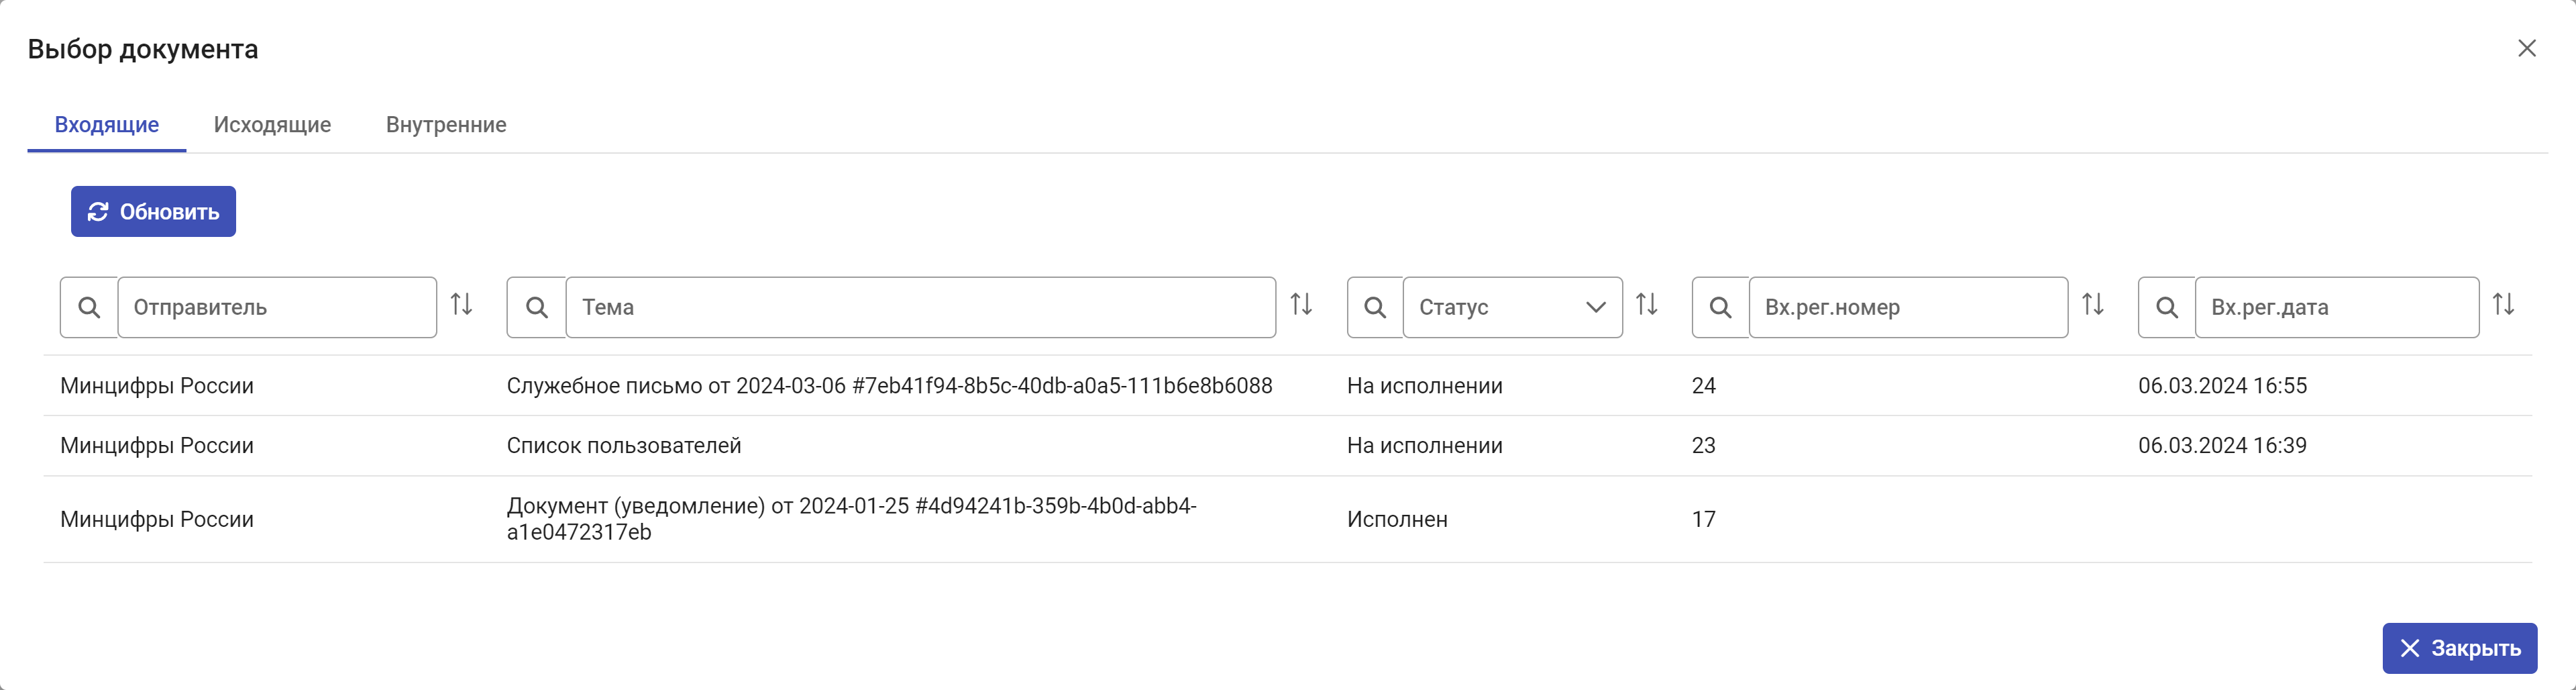The width and height of the screenshot is (2576, 690).
Task: Click the Закрыть button
Action: (x=2460, y=648)
